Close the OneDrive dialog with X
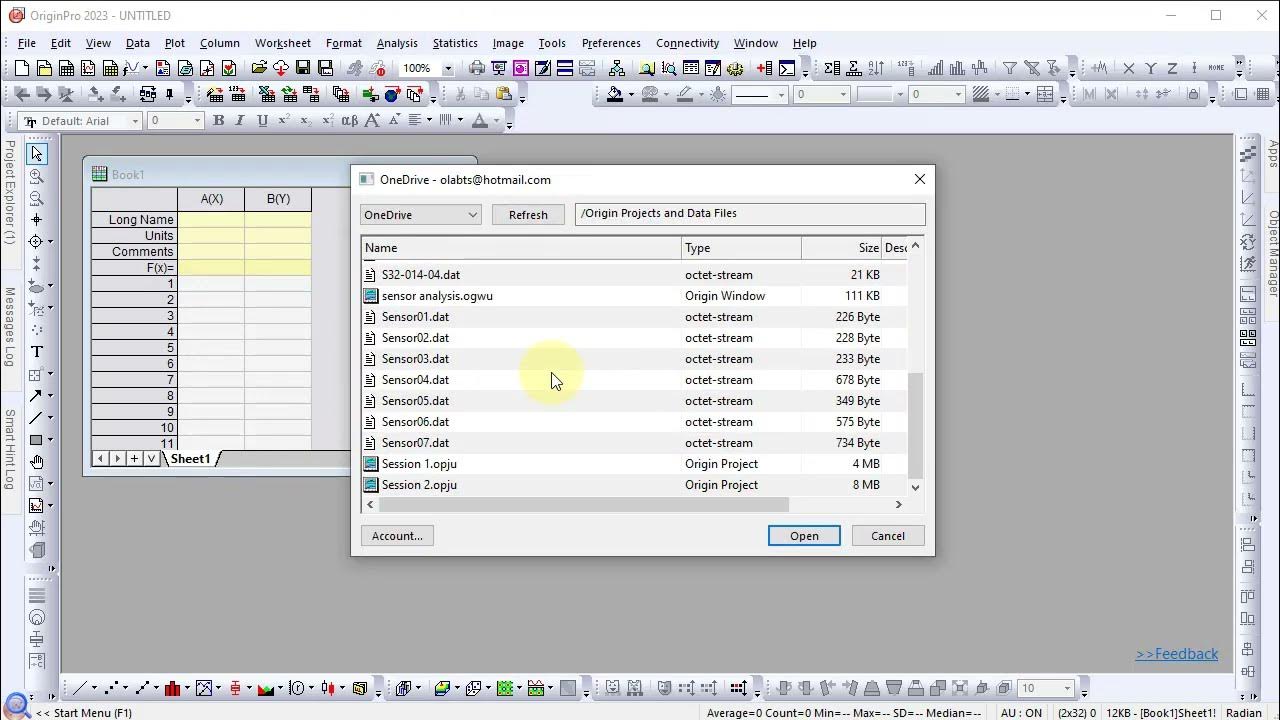1280x720 pixels. point(920,179)
